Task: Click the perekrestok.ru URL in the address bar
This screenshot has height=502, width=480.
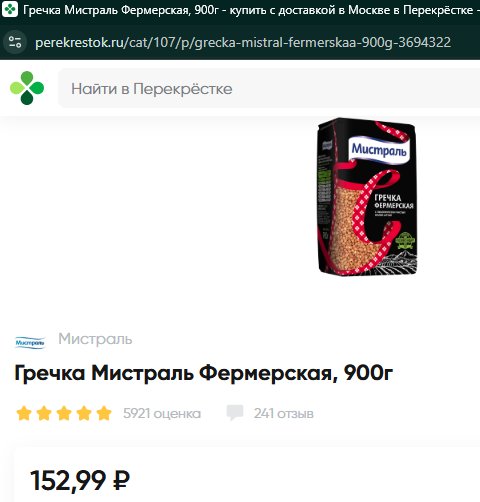Action: tap(243, 42)
